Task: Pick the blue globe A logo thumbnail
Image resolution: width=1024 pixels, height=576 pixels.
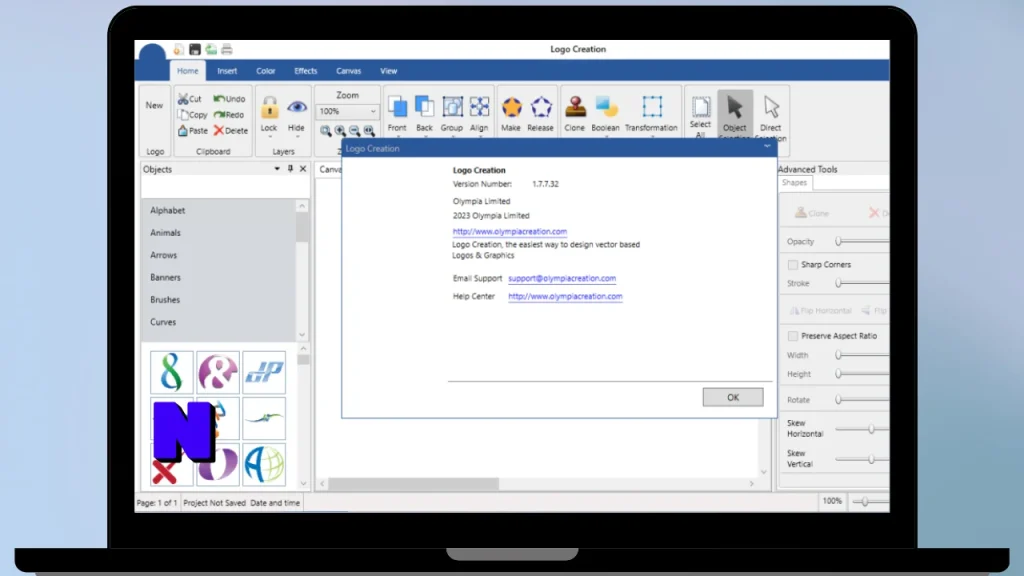Action: tap(264, 464)
